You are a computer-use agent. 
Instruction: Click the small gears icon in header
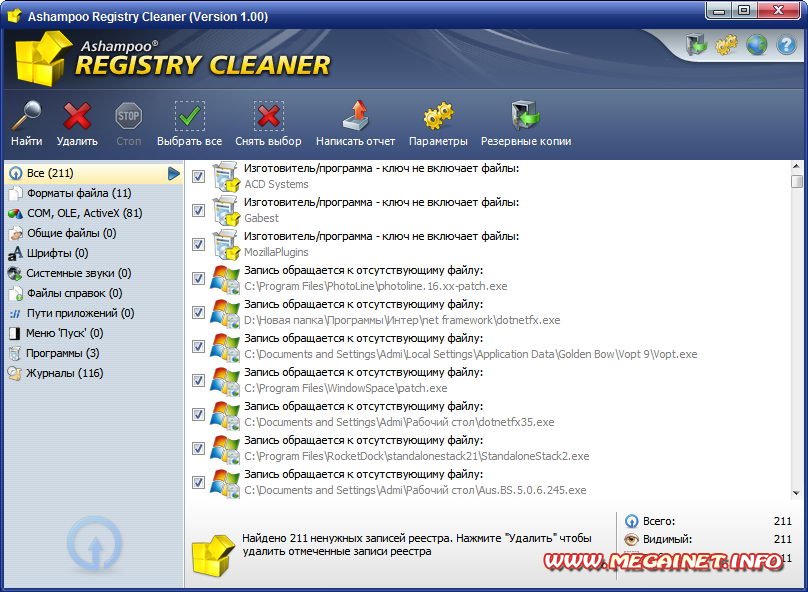tap(727, 45)
